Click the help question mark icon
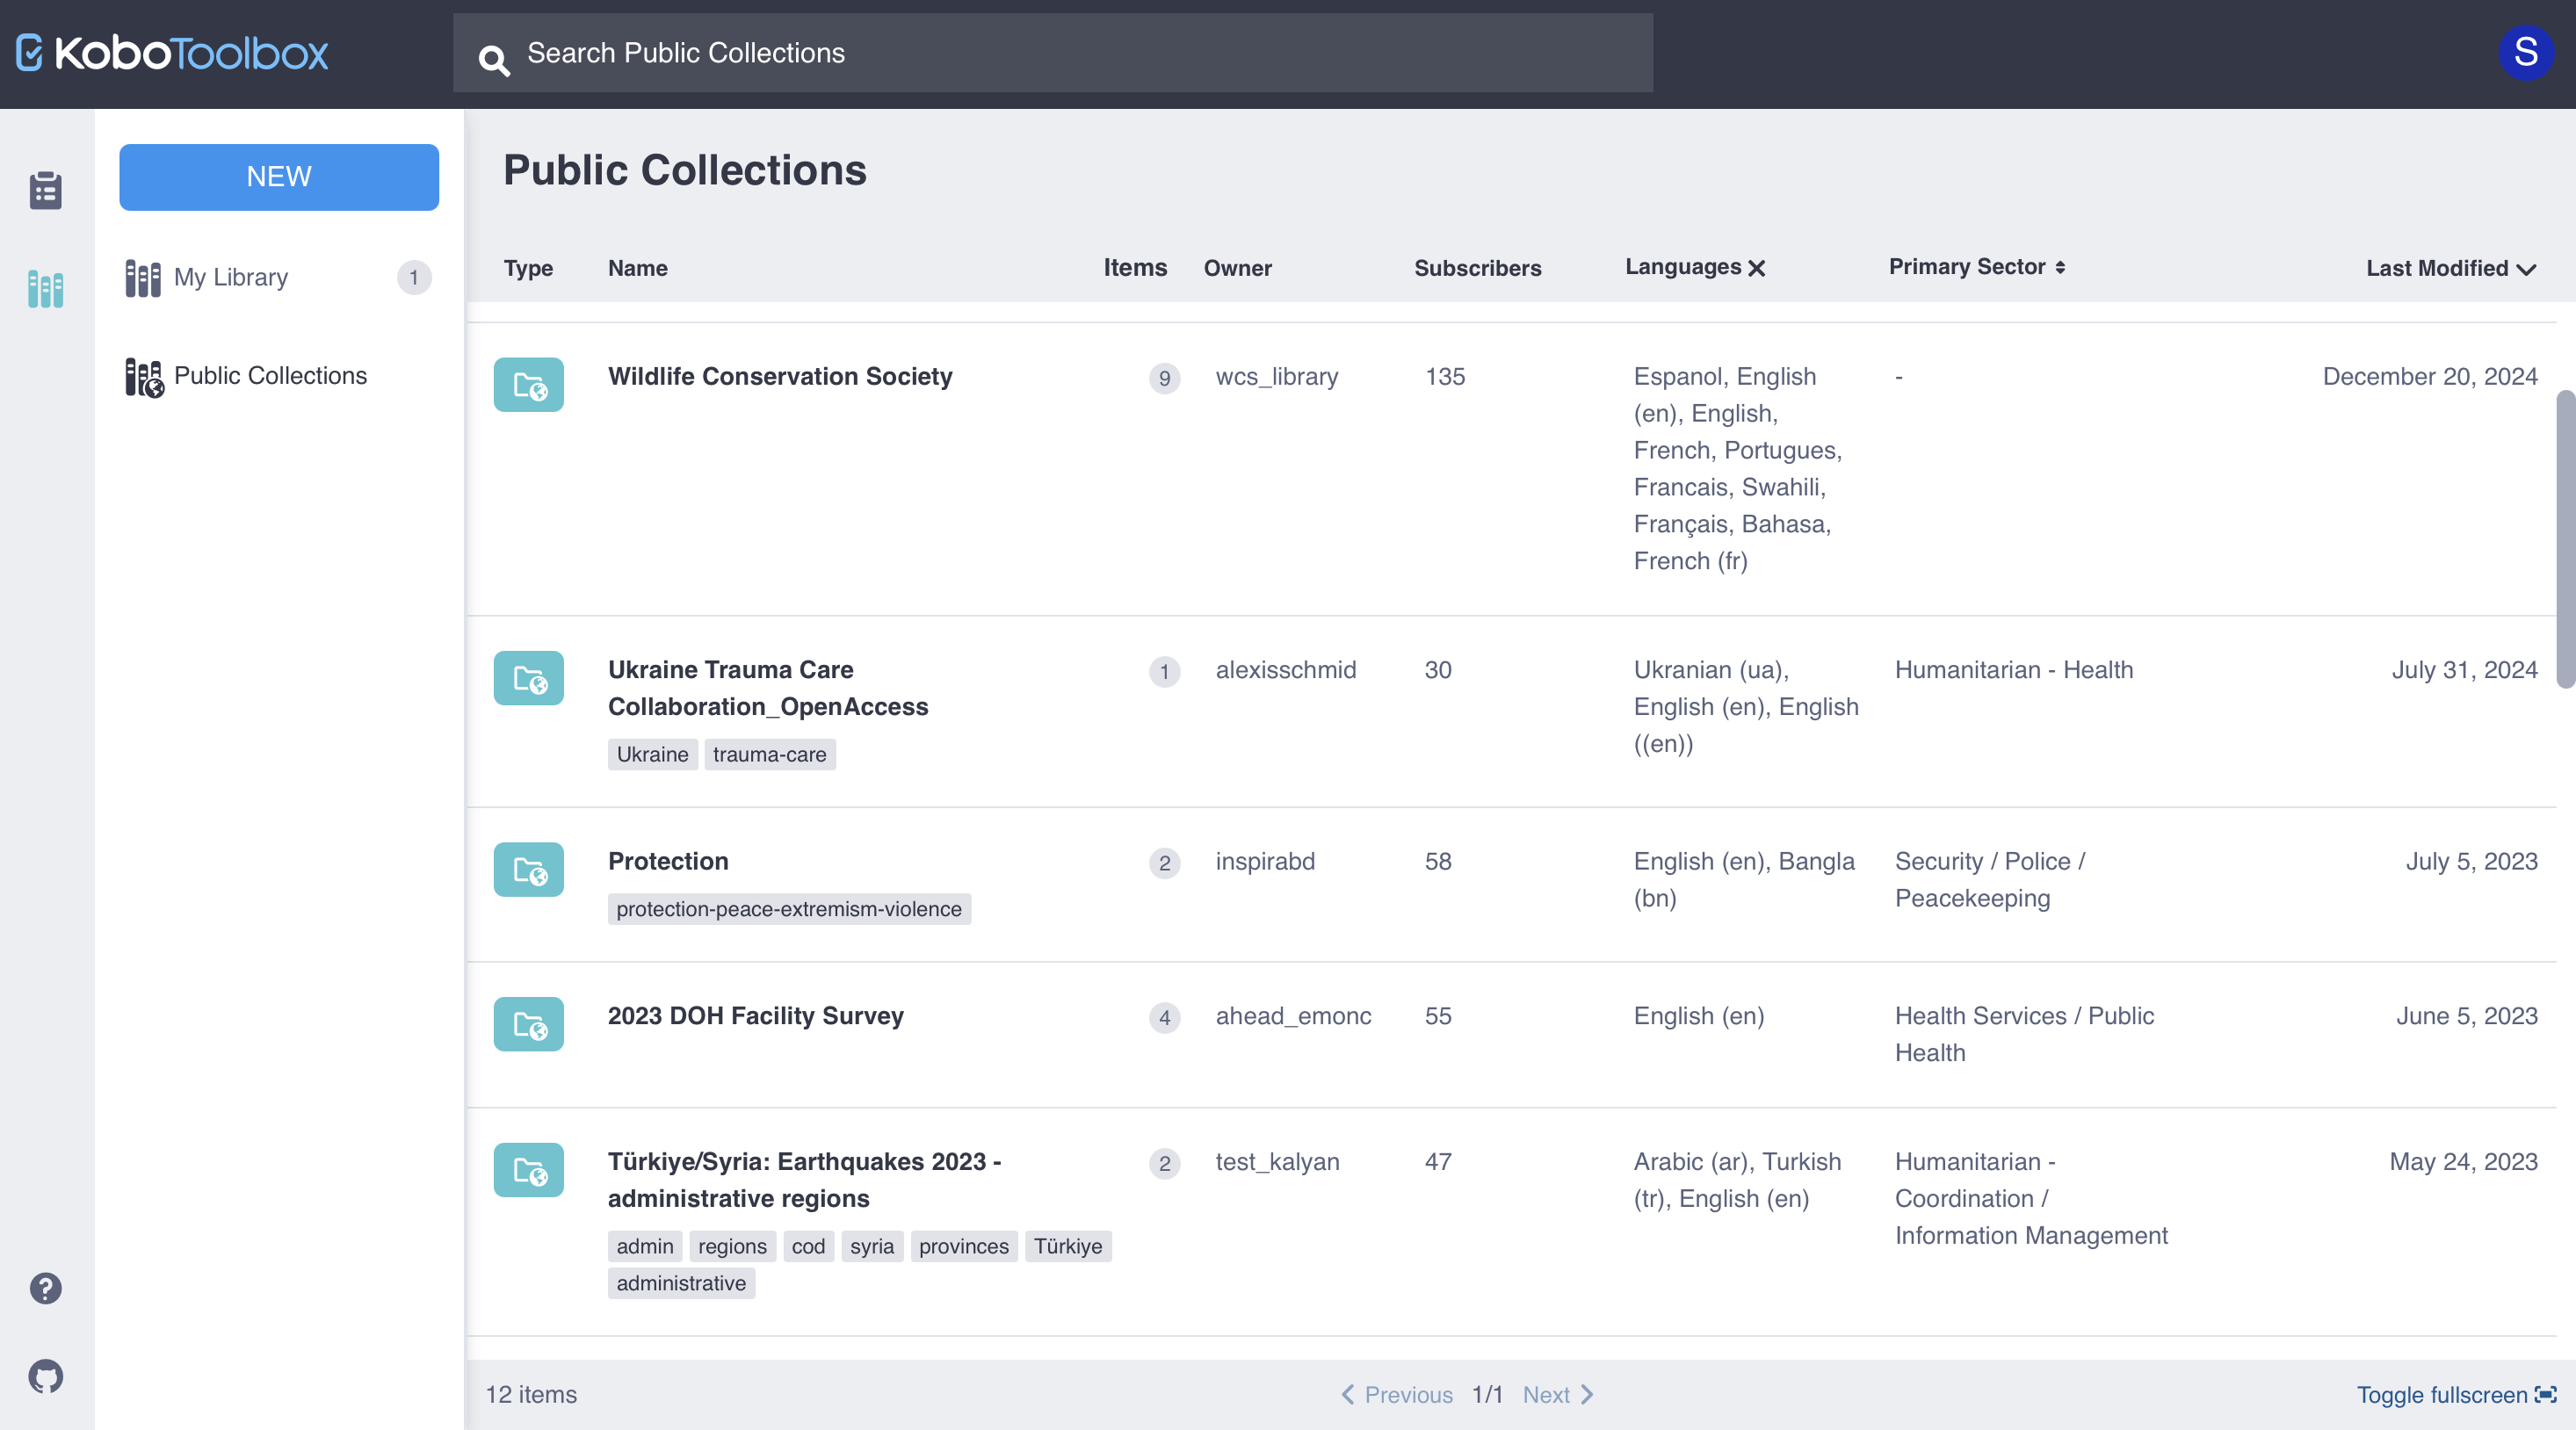Viewport: 2576px width, 1430px height. 46,1288
